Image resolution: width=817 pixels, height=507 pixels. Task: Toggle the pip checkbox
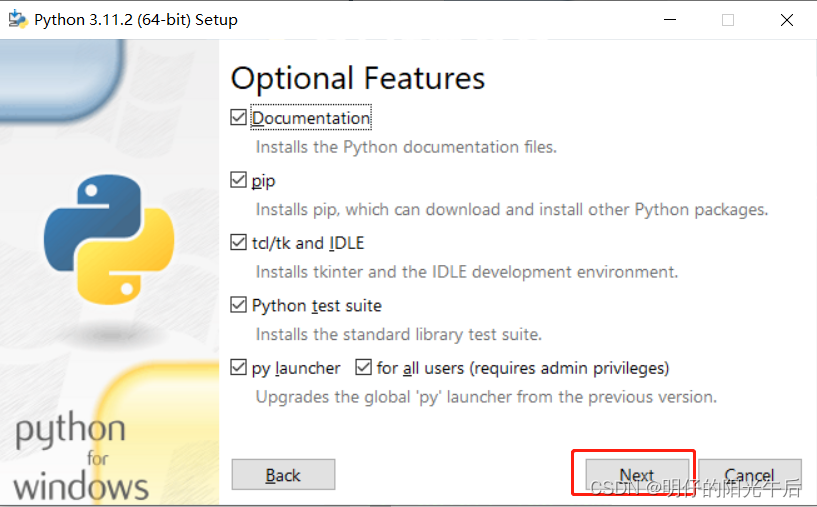tap(238, 181)
